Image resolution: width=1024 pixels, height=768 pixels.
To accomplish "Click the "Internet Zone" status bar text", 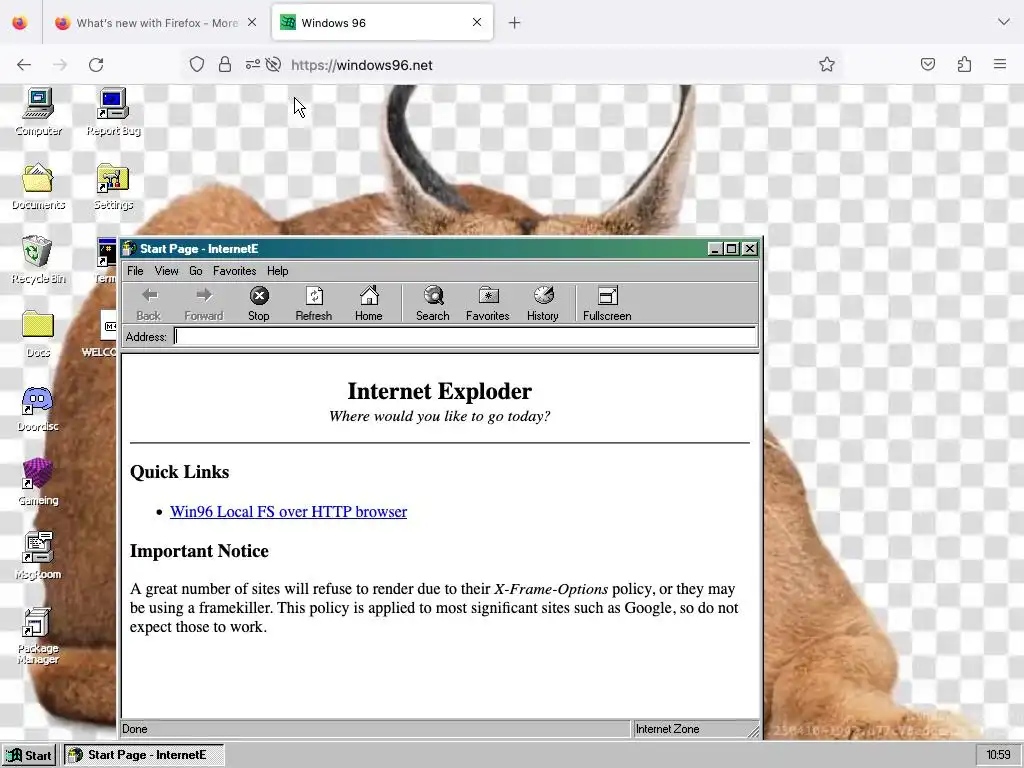I will [667, 729].
